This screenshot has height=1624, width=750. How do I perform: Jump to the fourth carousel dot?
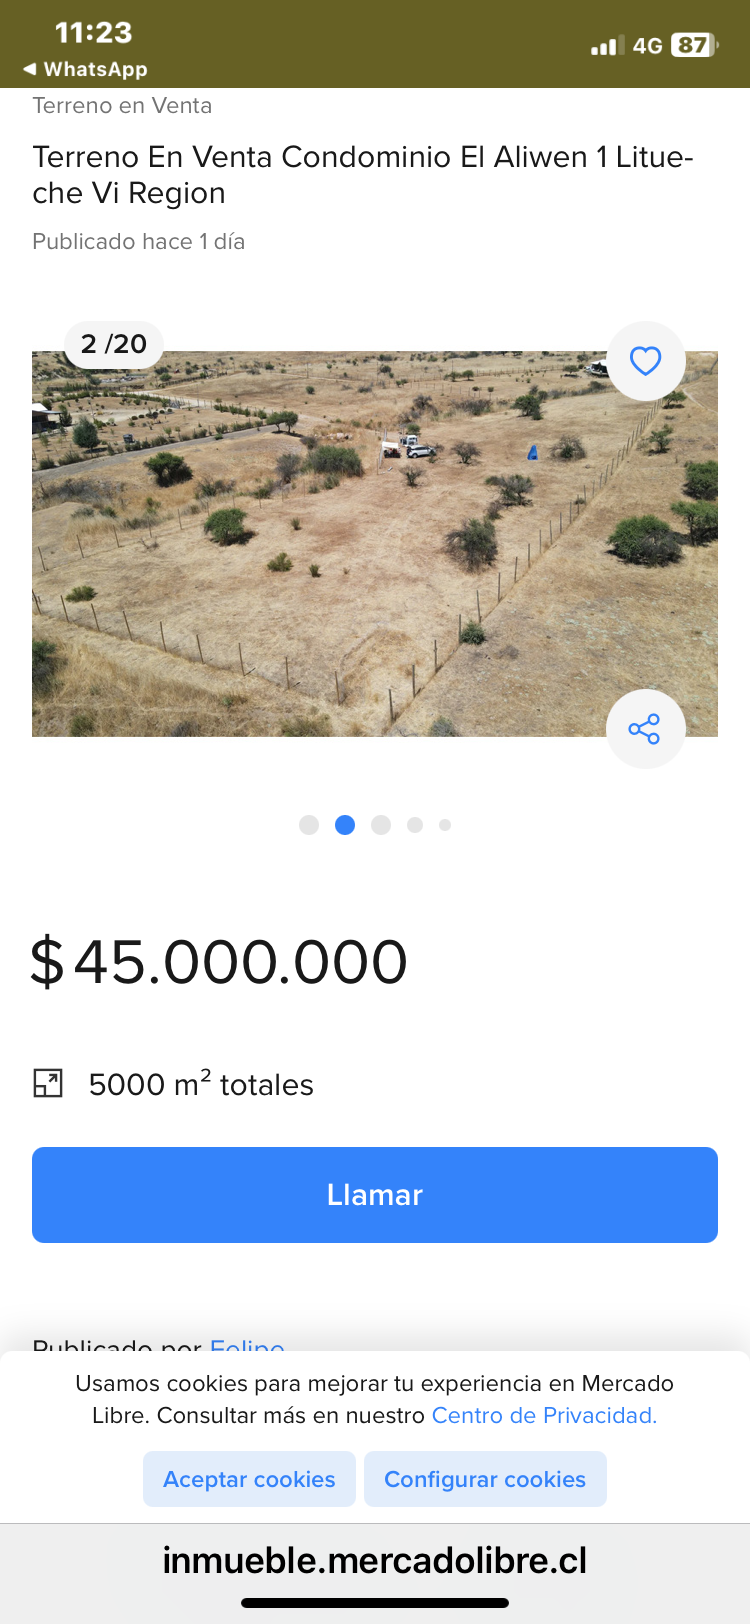(415, 825)
